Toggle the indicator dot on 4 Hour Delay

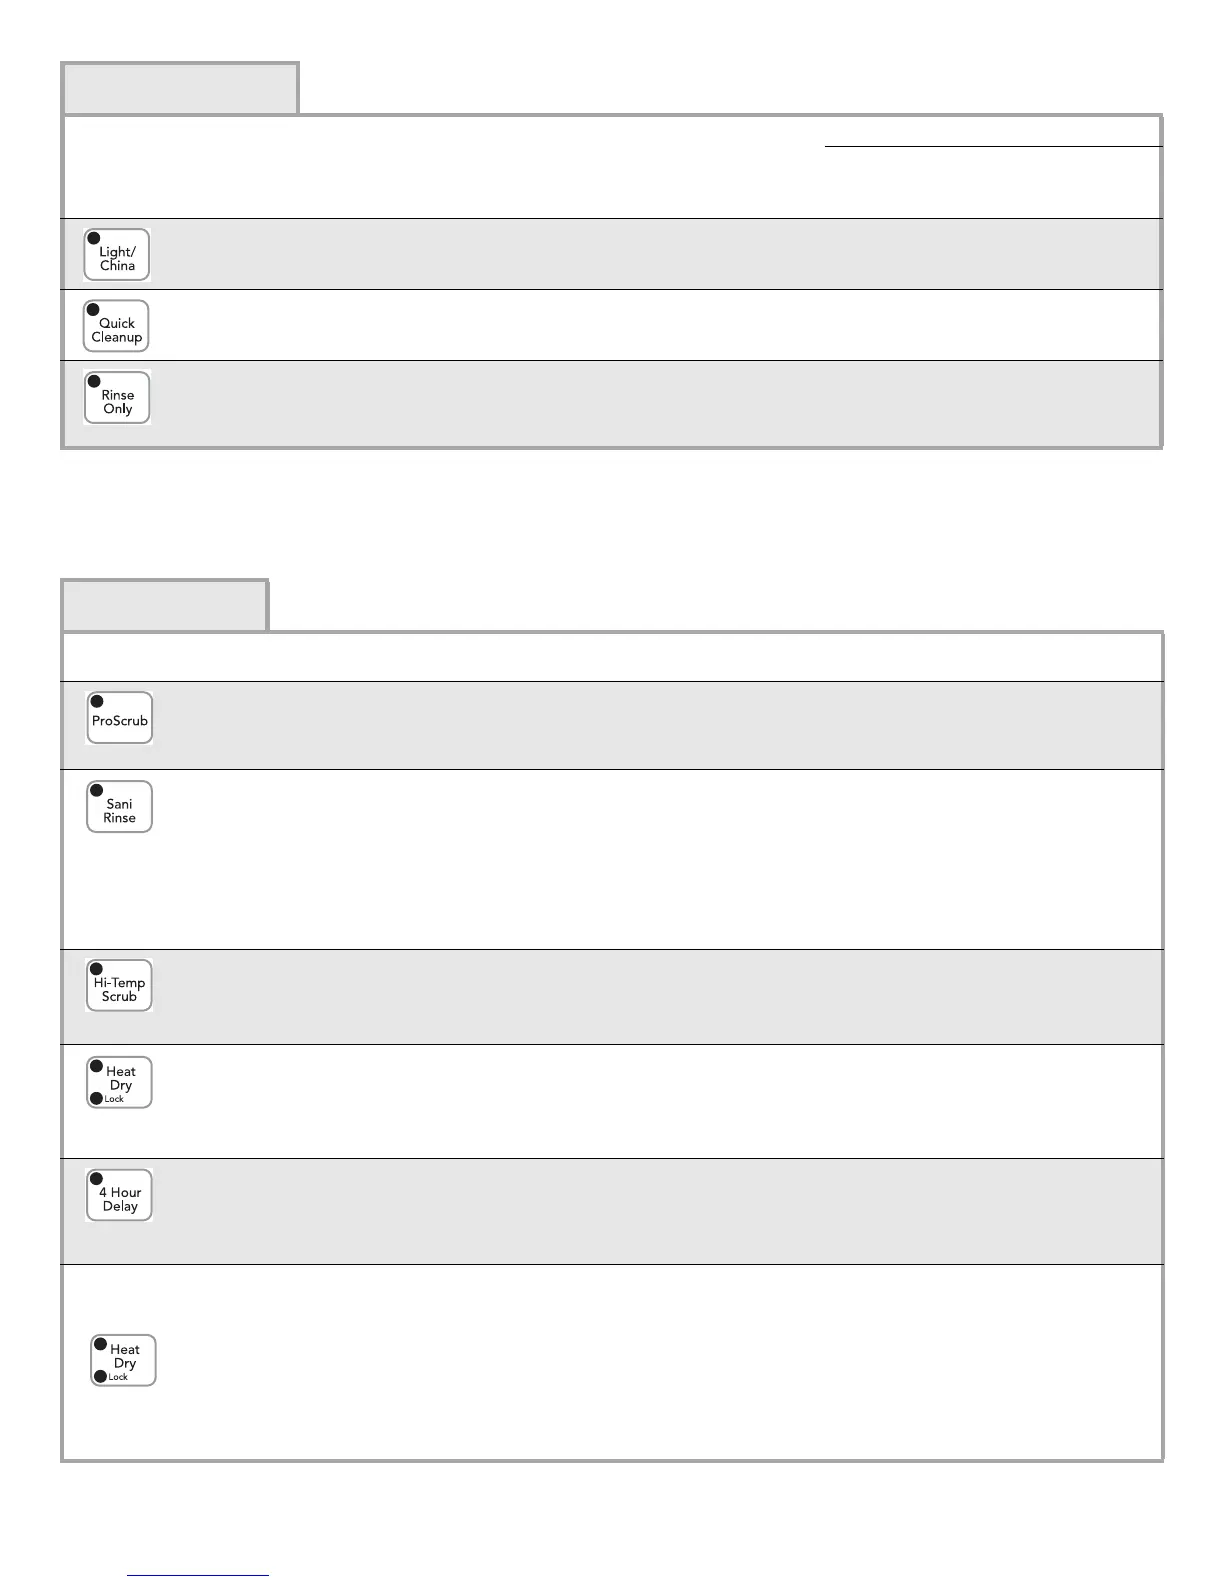coord(97,1179)
